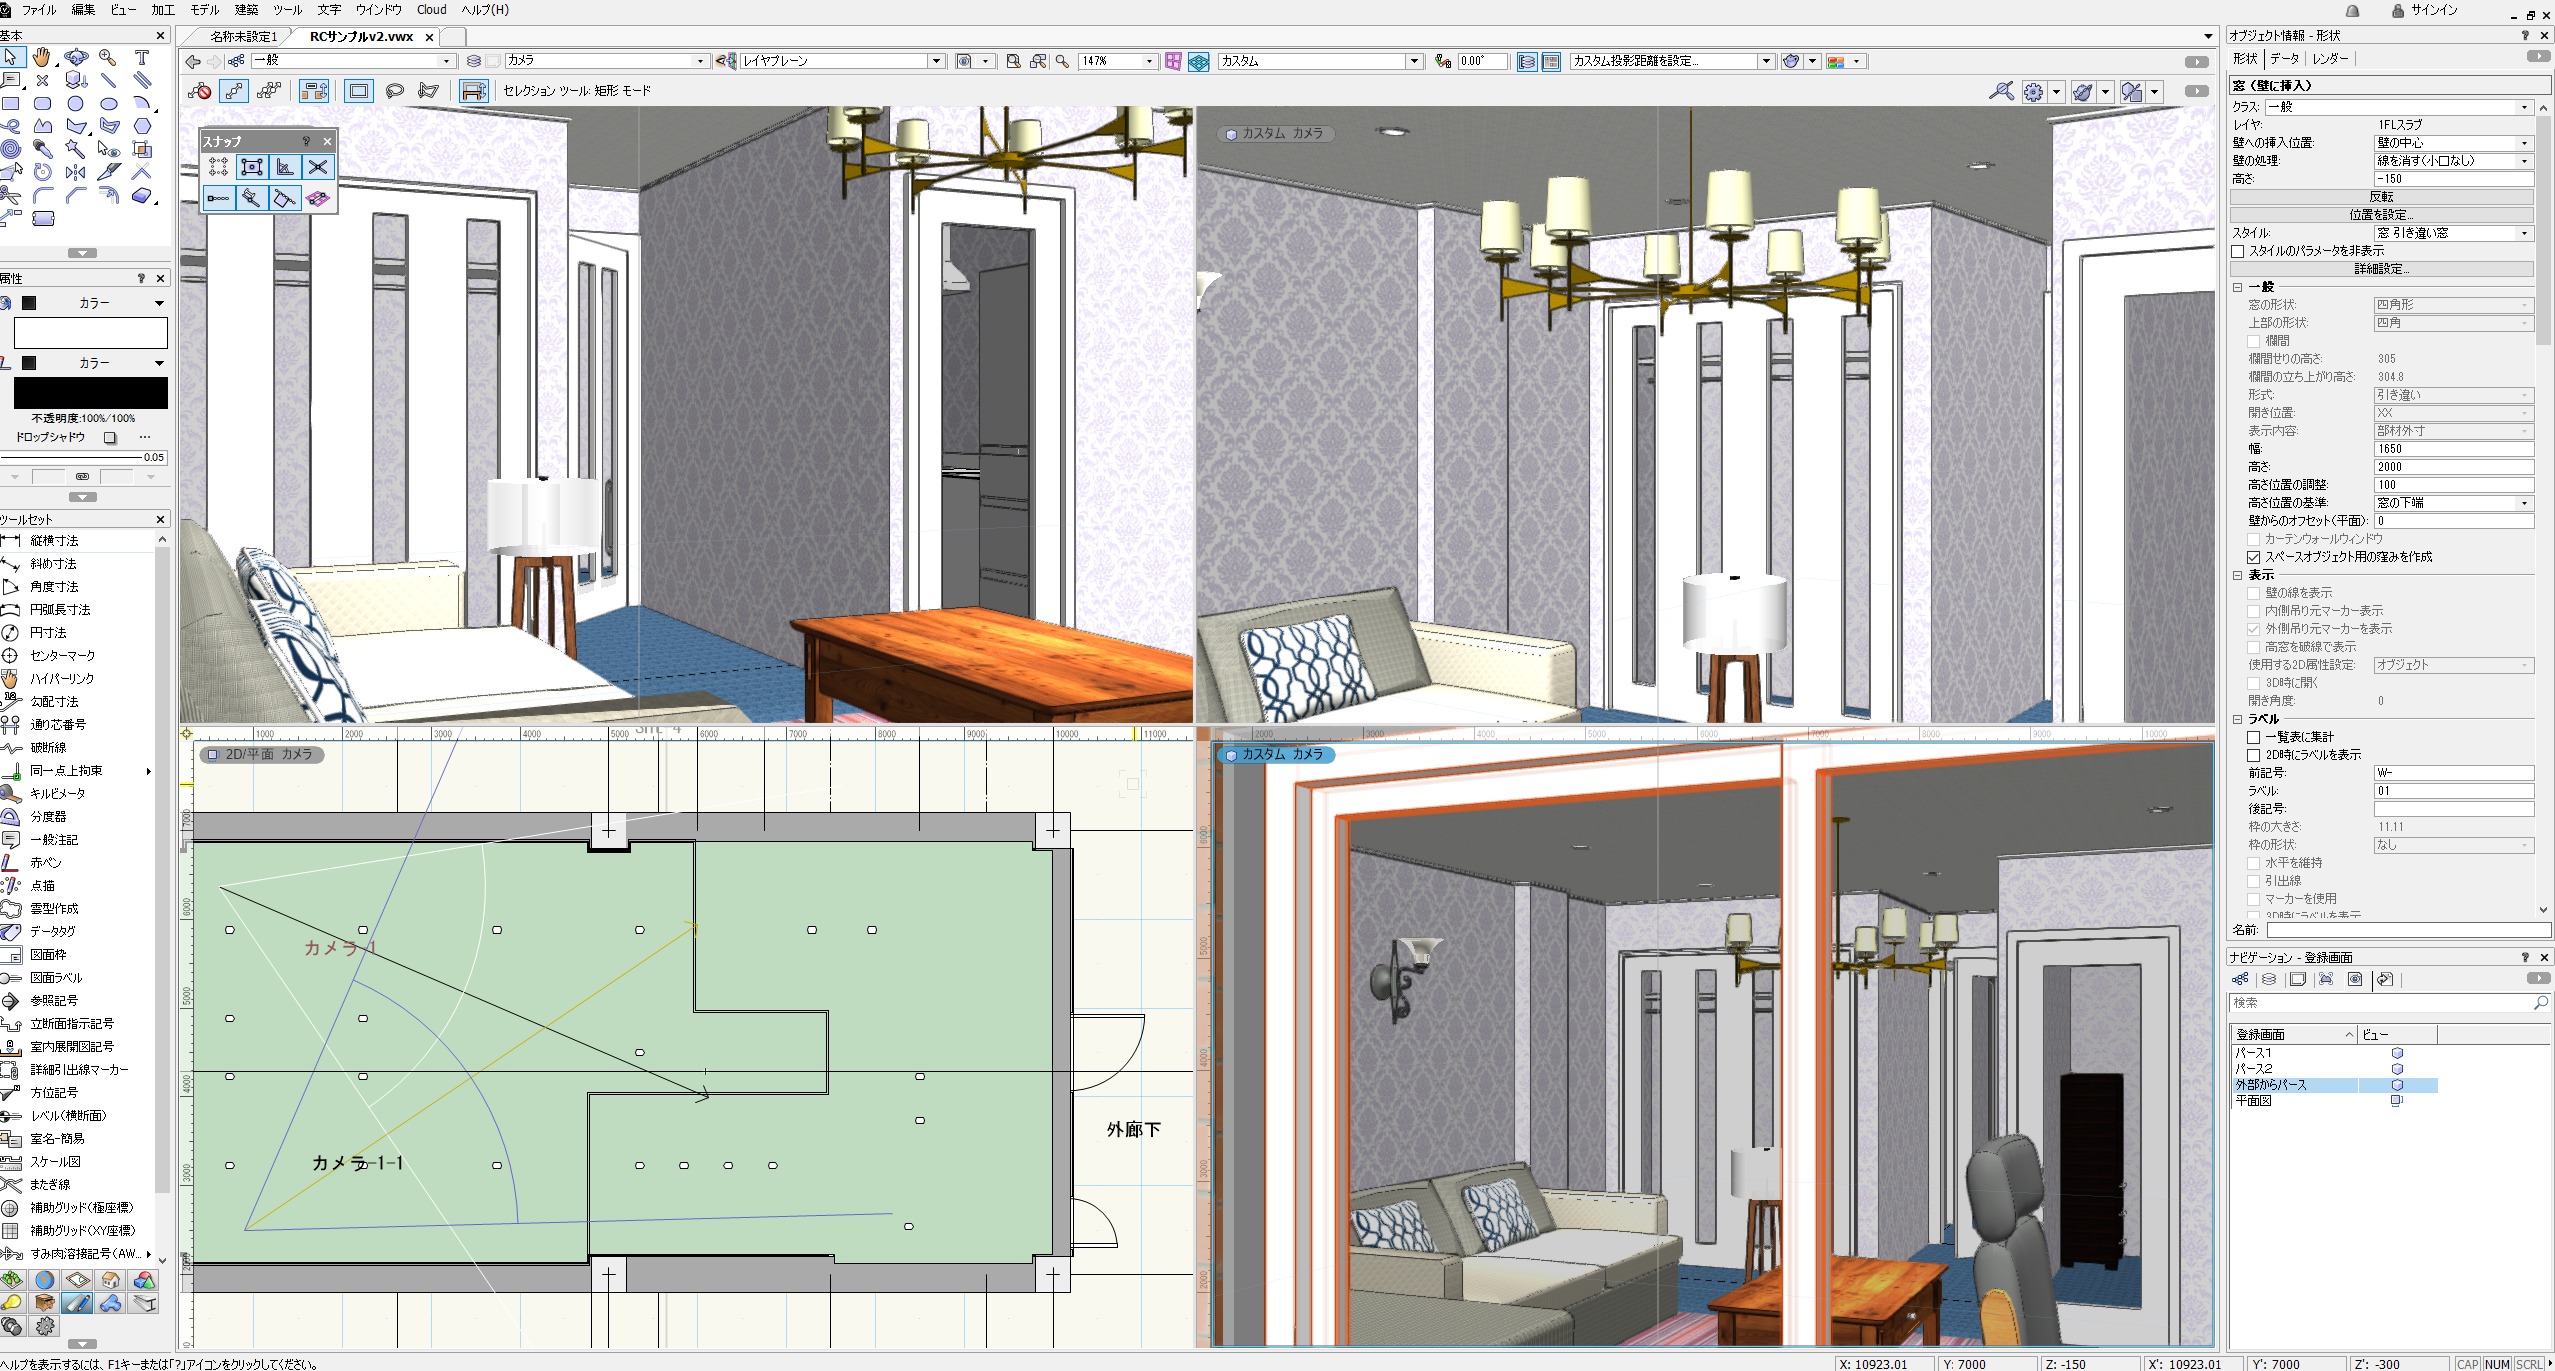
Task: Select the Zoom tool in the Basic palette
Action: [107, 58]
